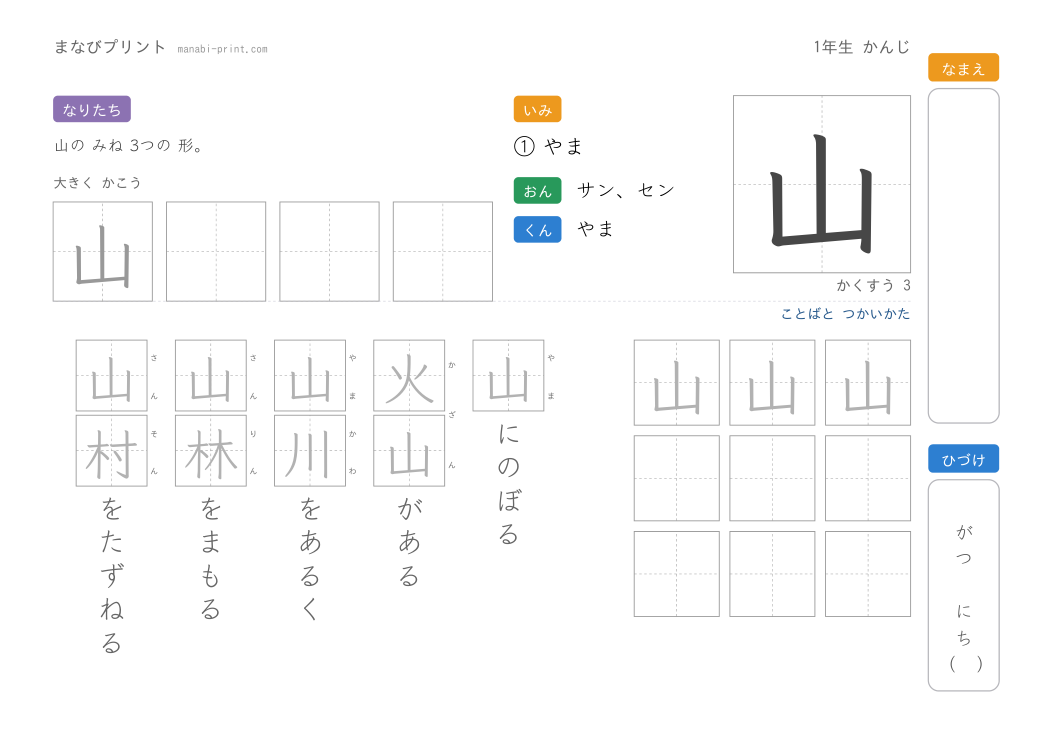Click the 川 kanji practice box

pos(310,451)
